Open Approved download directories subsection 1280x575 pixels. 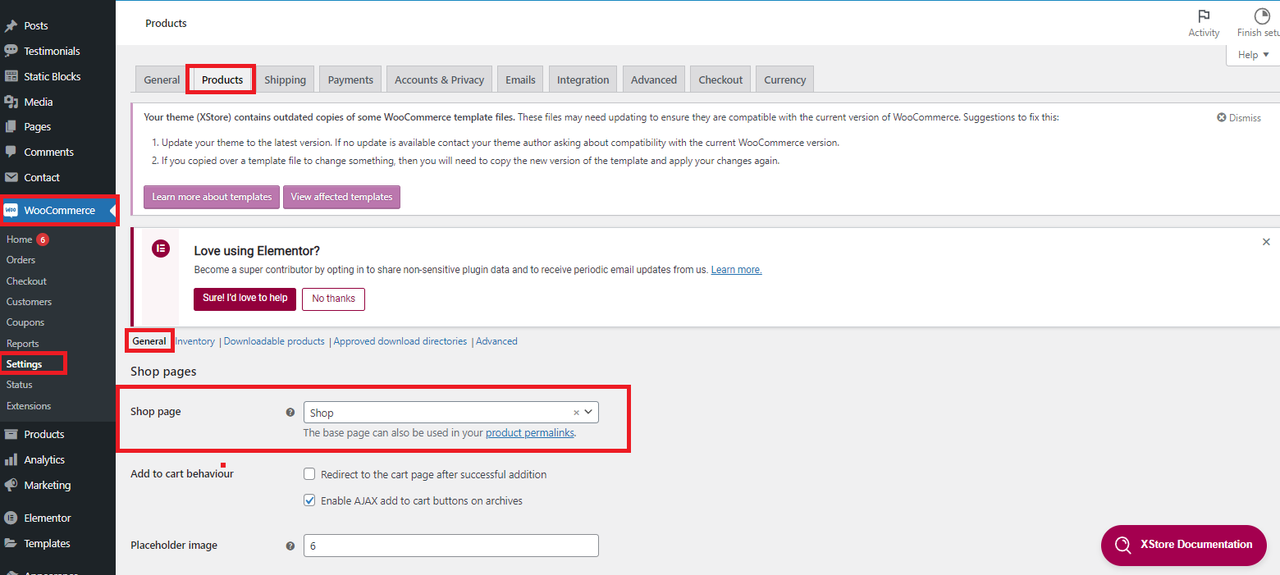click(x=400, y=341)
